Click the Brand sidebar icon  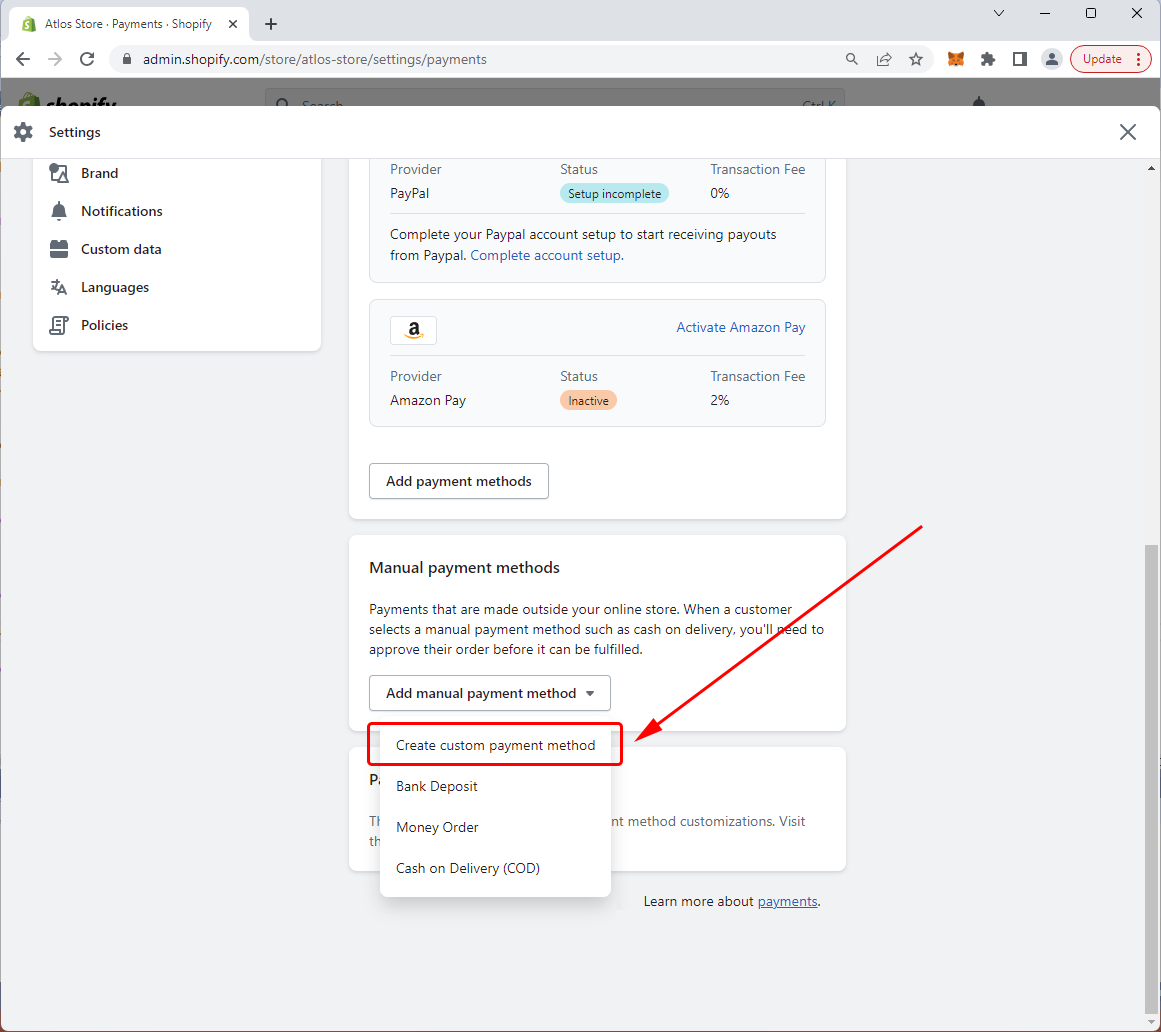click(59, 173)
